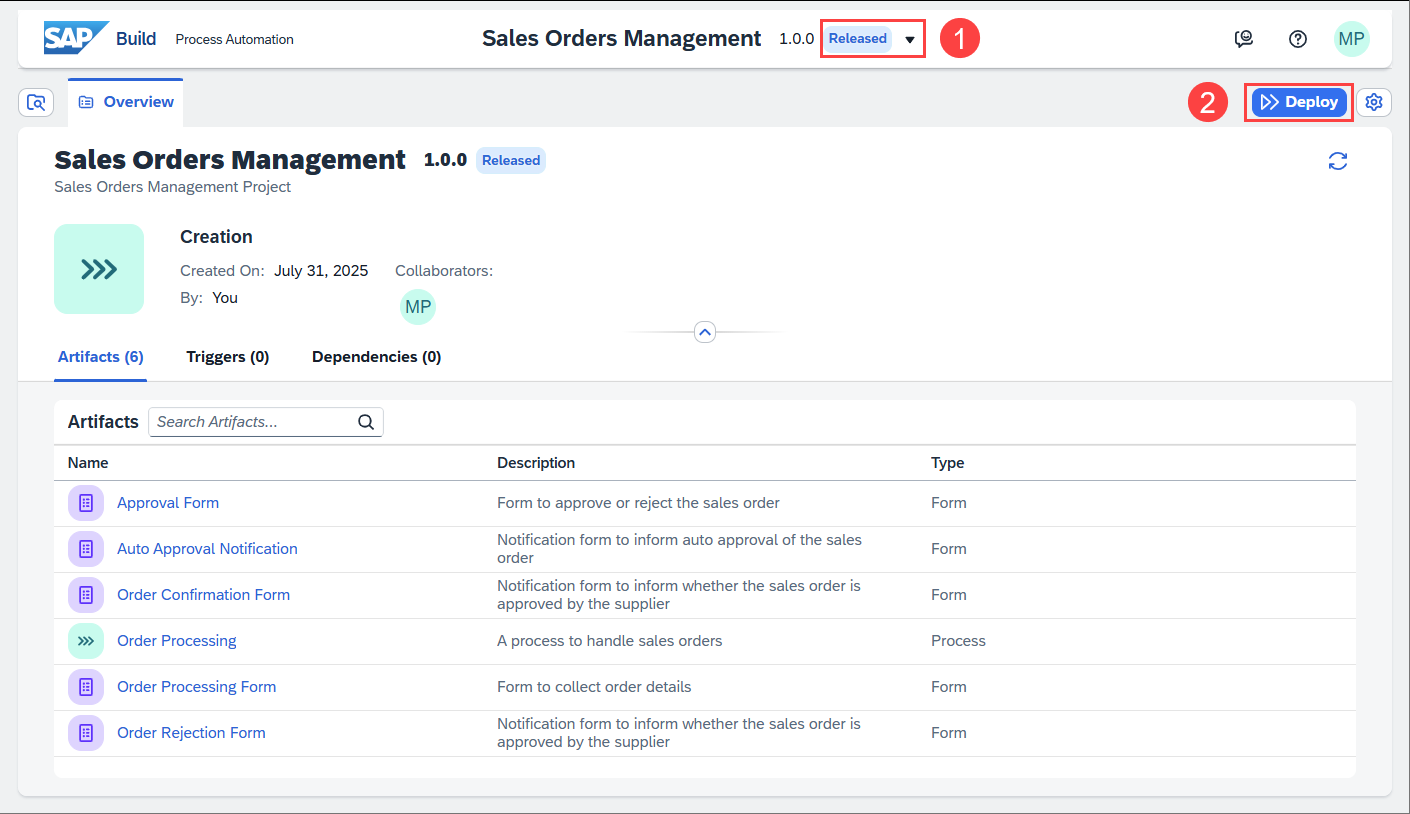The image size is (1410, 814).
Task: Click the description 'A process to handle sales orders'
Action: point(610,641)
